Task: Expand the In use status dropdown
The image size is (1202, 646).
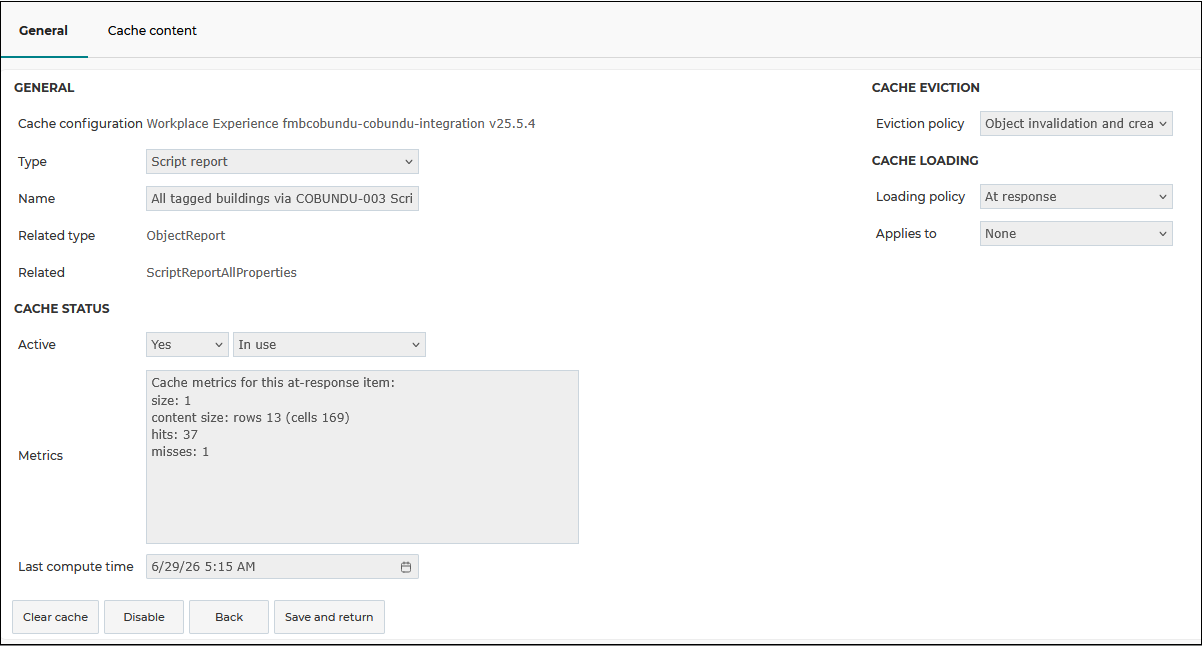Action: 329,344
